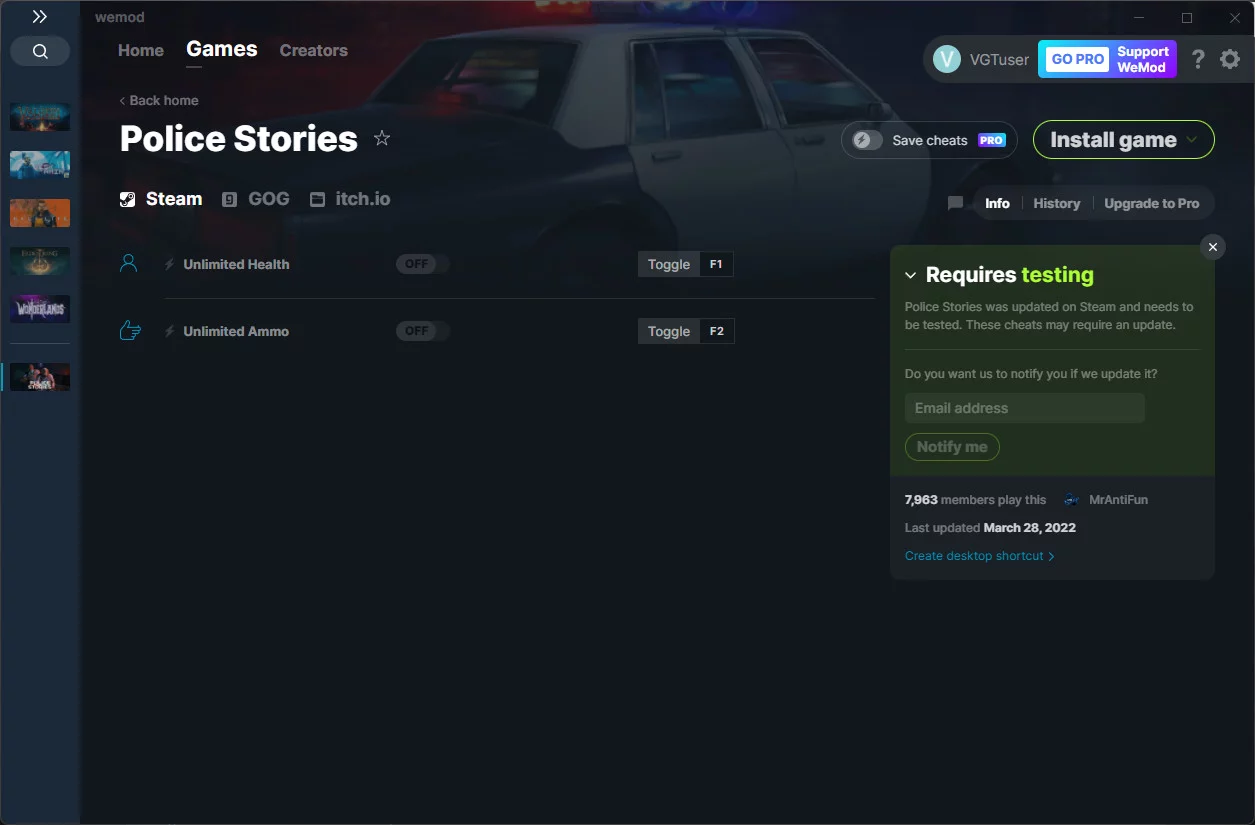
Task: Open the History tab
Action: point(1057,203)
